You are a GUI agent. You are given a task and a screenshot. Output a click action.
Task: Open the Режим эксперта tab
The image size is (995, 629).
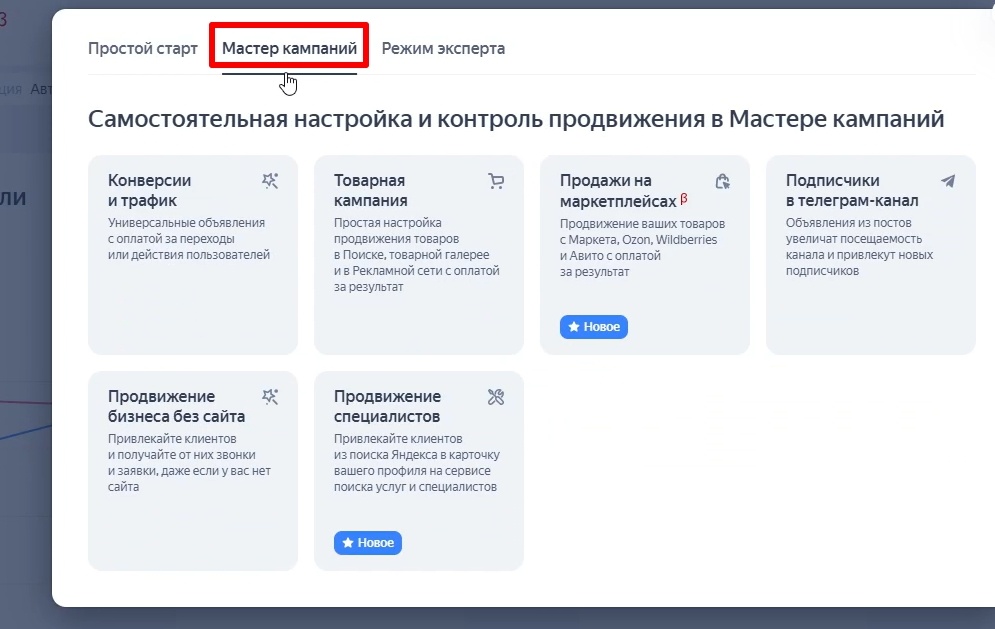[x=443, y=48]
